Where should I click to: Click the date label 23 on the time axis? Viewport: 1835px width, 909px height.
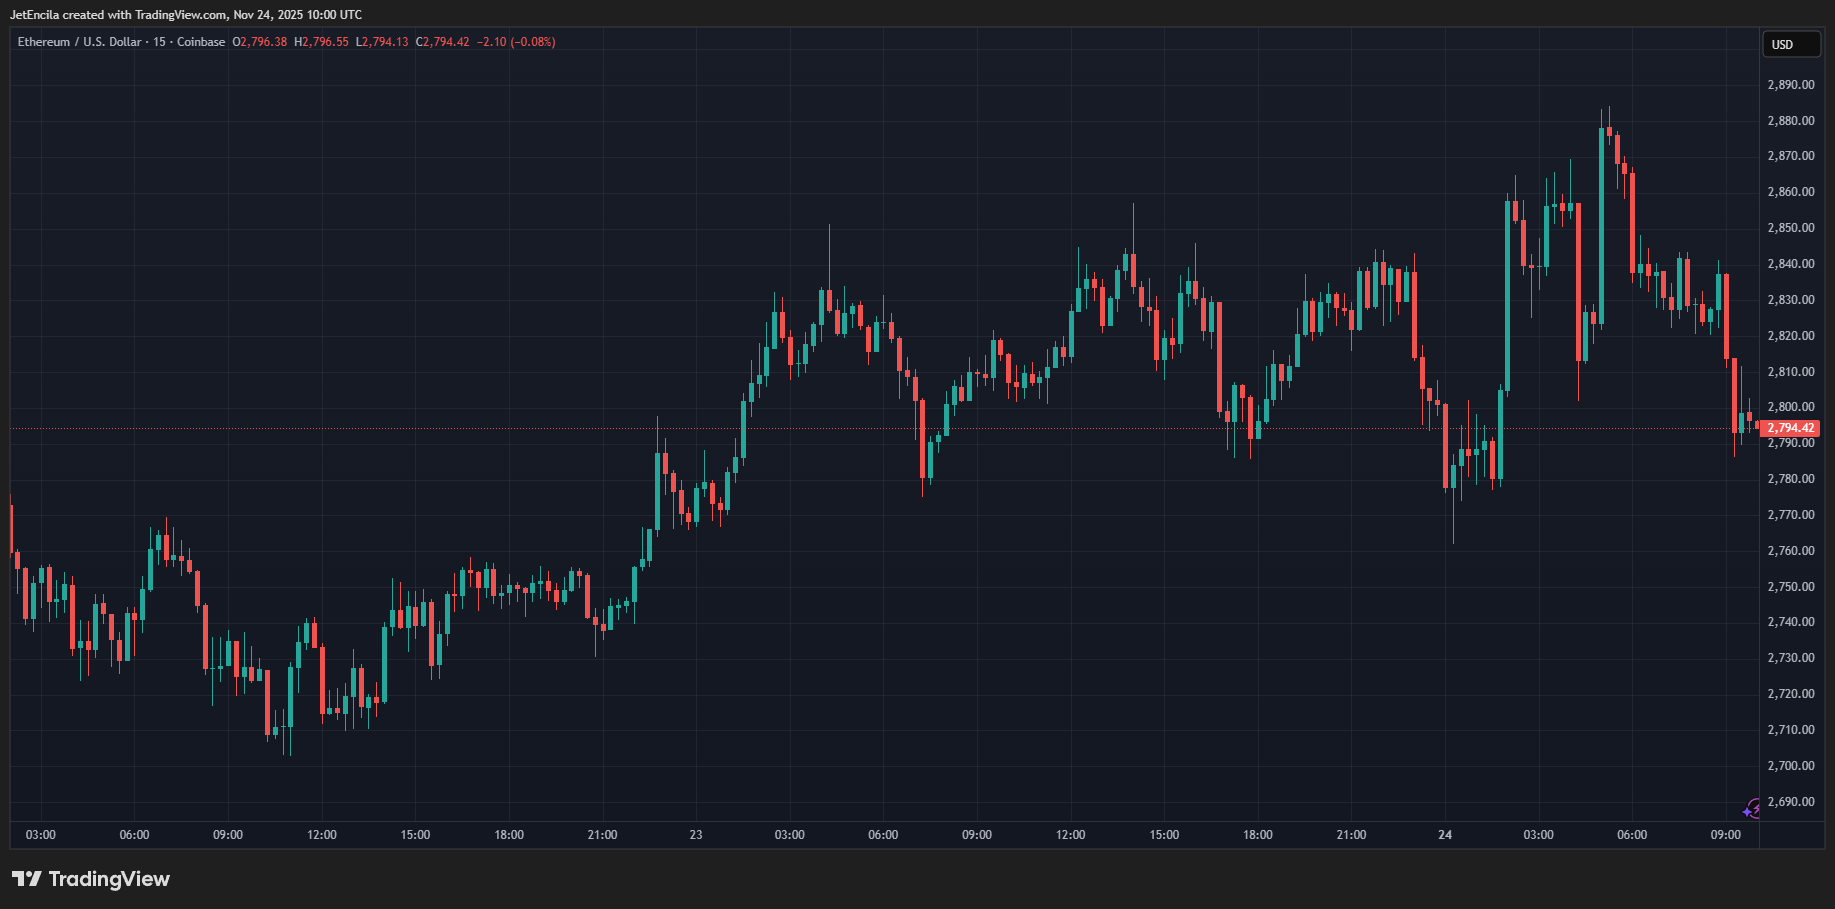coord(696,835)
